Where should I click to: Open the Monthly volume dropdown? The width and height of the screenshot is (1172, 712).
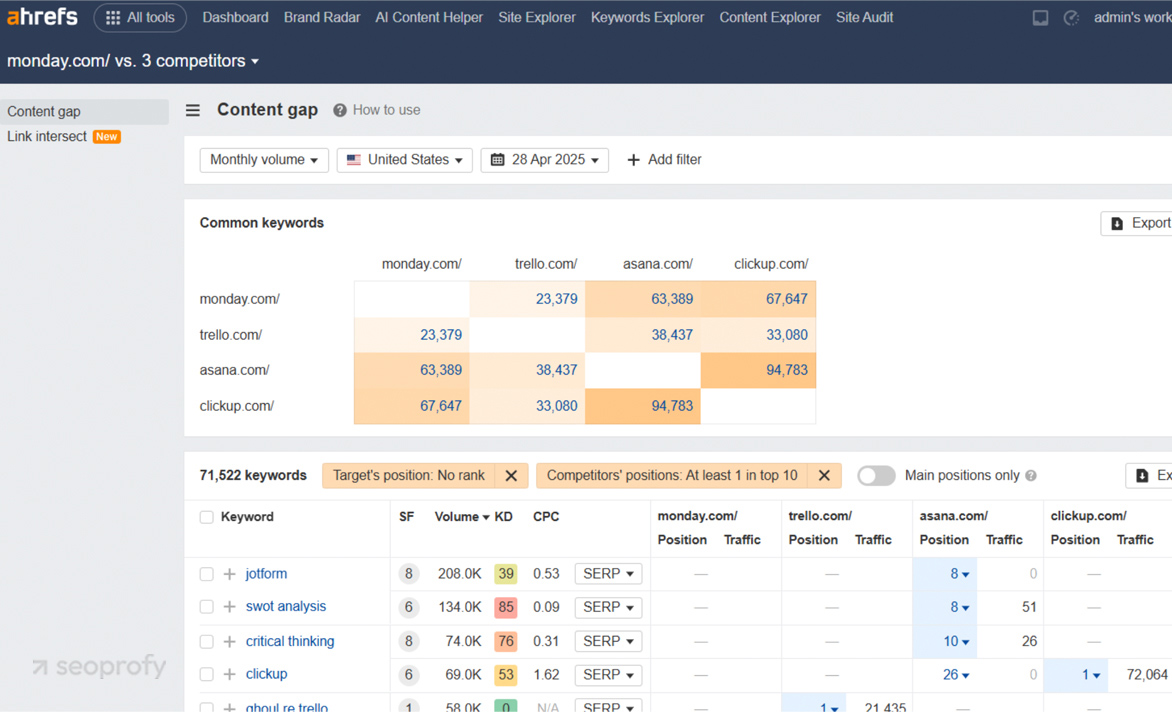(264, 160)
